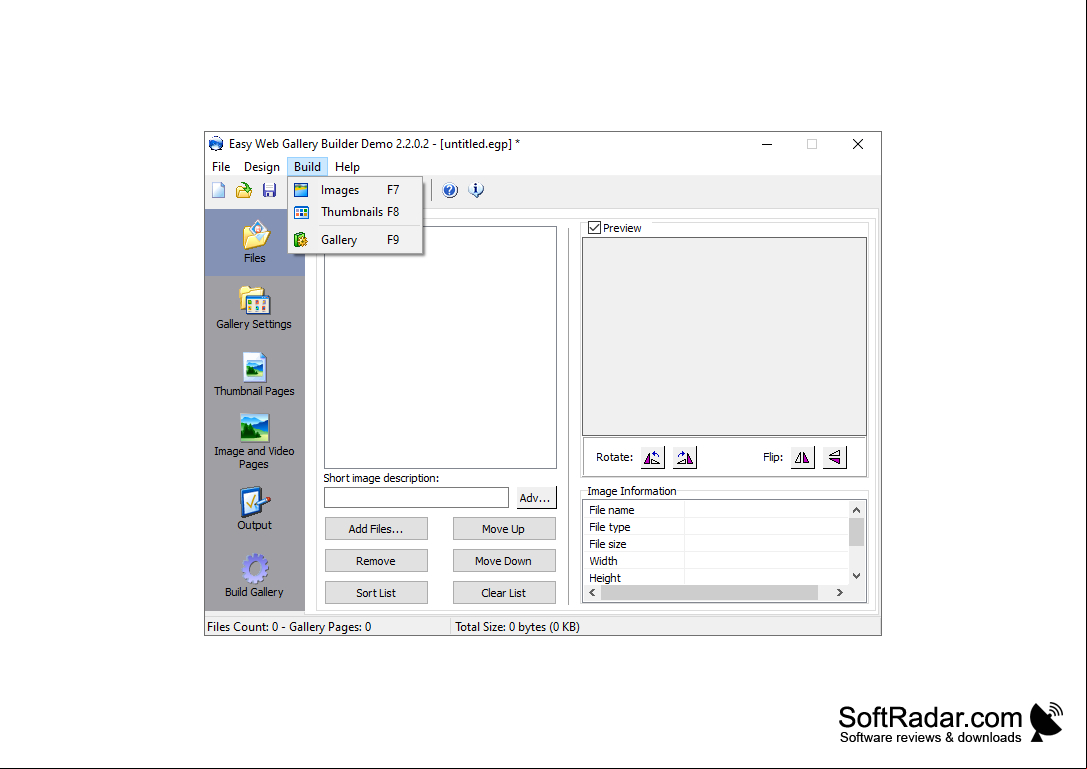Click the Images icon in Build menu

[302, 190]
